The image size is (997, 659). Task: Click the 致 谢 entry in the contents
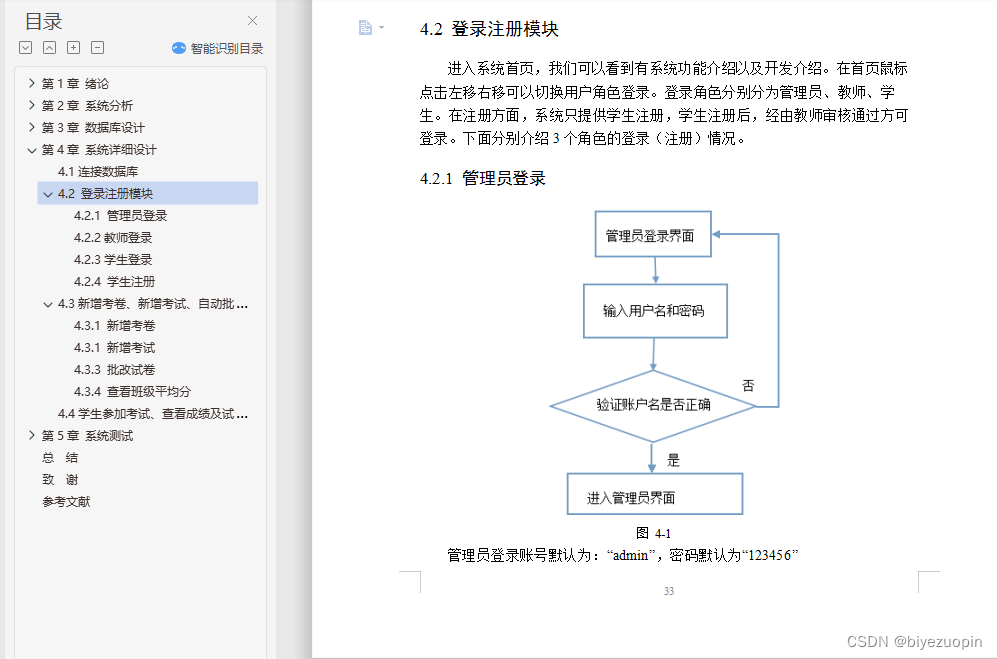click(58, 479)
